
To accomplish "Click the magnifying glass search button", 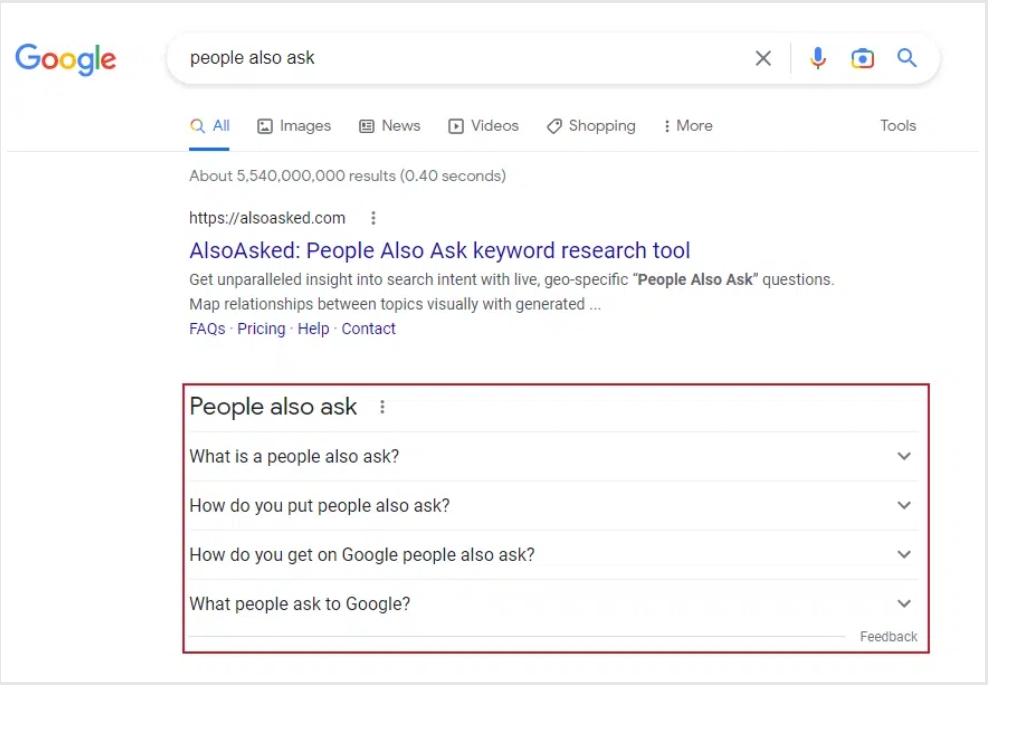I will pos(907,59).
